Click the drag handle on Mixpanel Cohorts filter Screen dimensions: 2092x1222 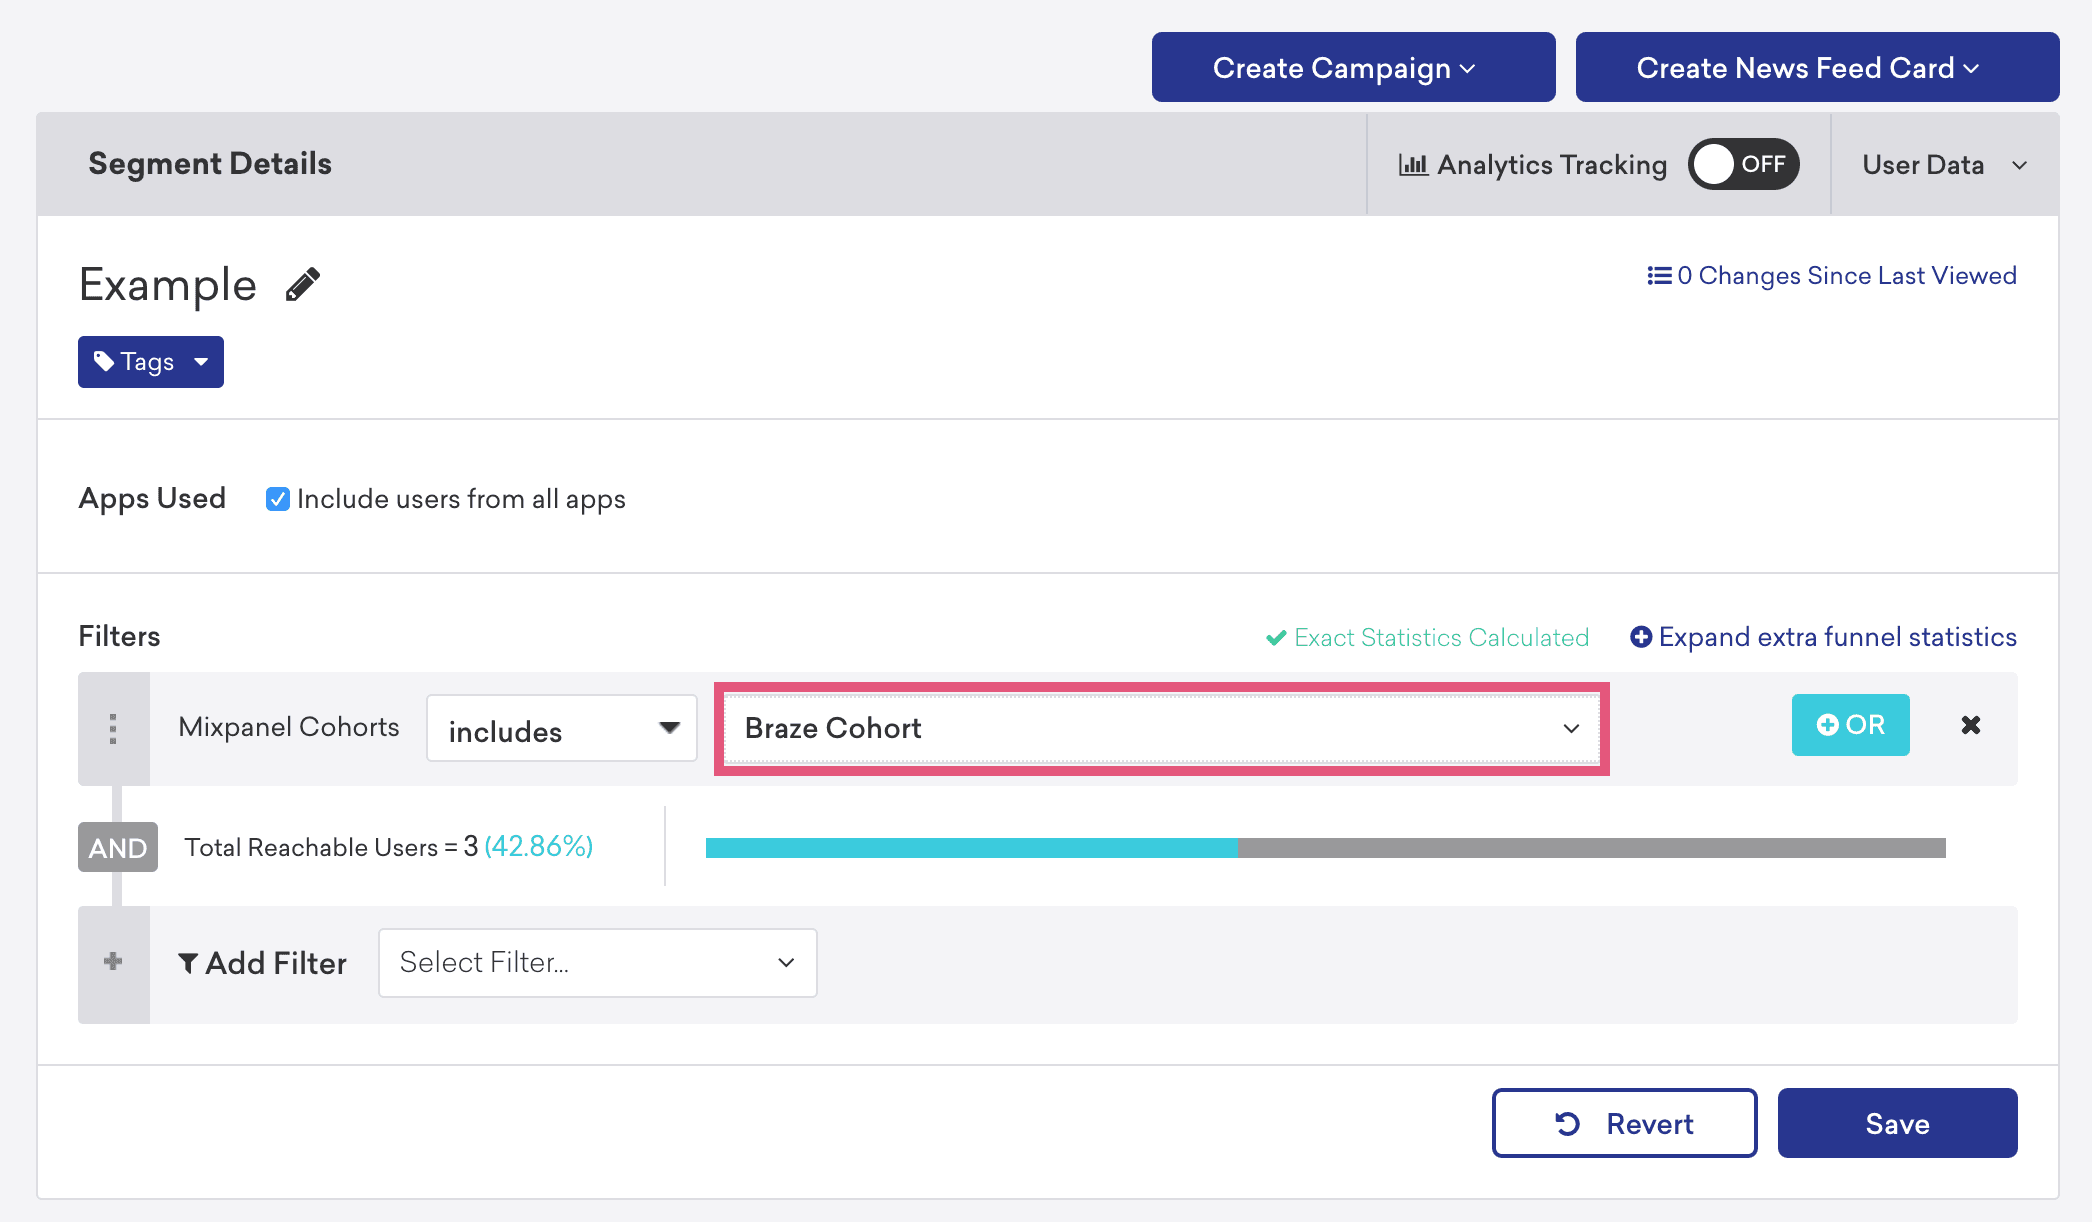point(113,729)
